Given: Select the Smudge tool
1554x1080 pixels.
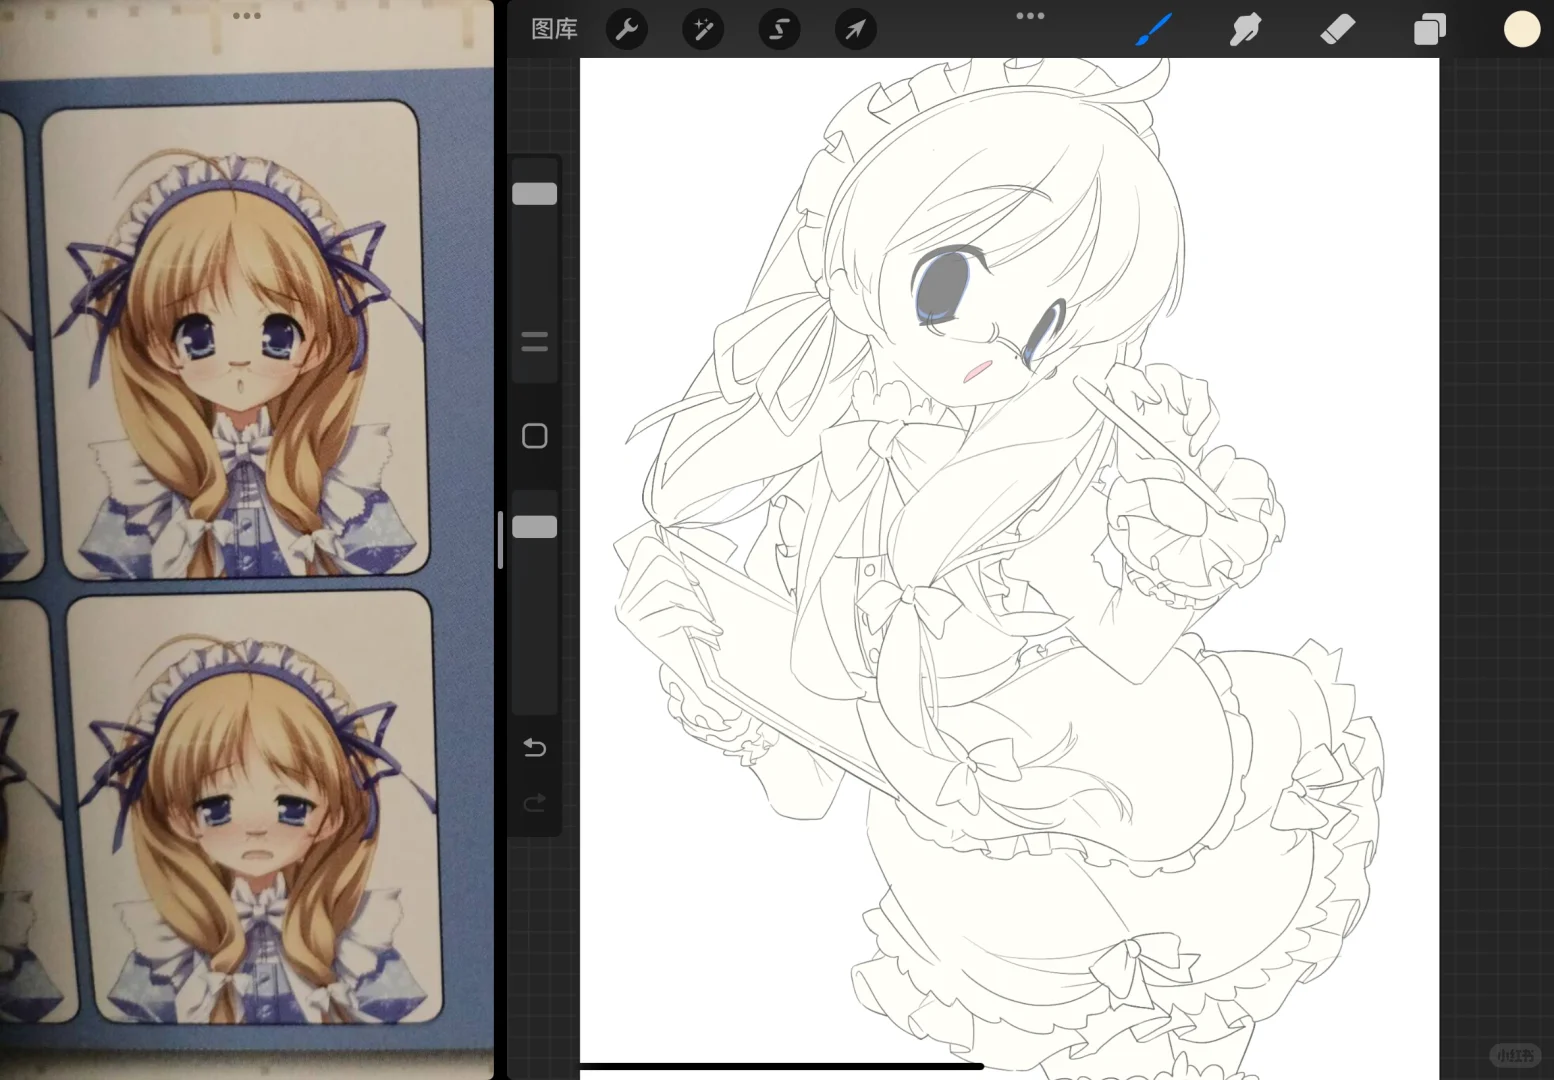Looking at the screenshot, I should [x=1245, y=30].
